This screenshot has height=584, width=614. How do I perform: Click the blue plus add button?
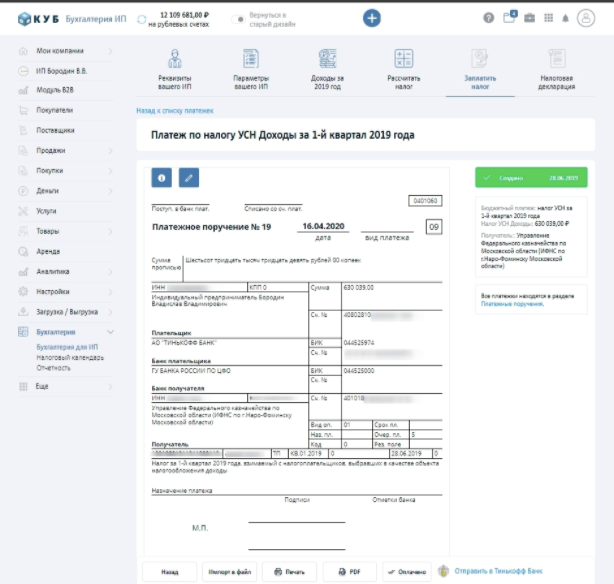(372, 18)
